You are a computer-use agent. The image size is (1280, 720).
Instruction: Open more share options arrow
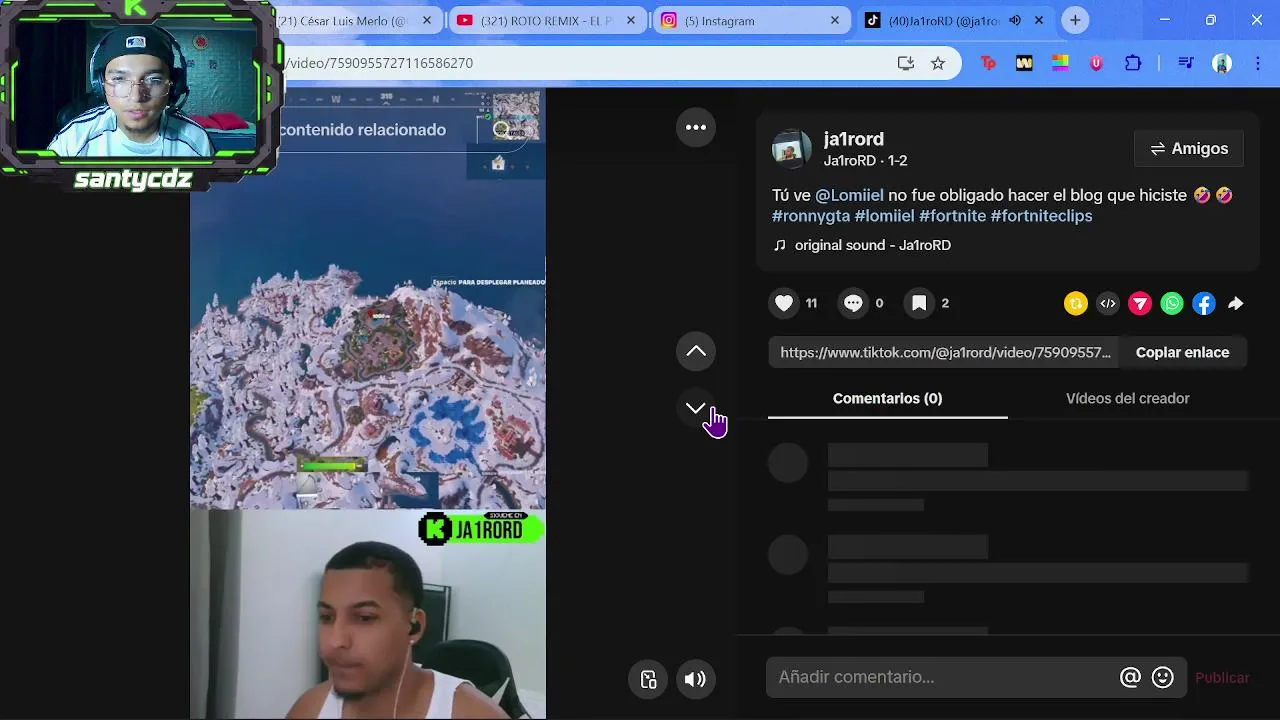coord(1236,304)
